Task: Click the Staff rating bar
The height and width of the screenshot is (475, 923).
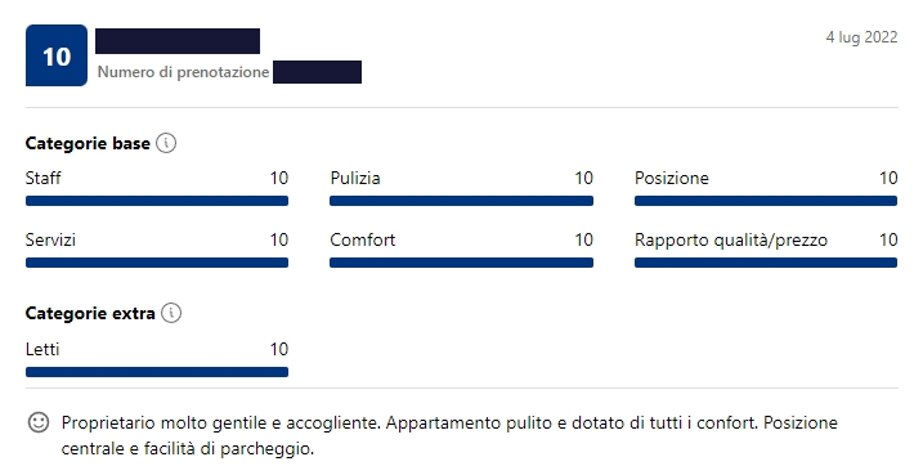Action: (x=157, y=201)
